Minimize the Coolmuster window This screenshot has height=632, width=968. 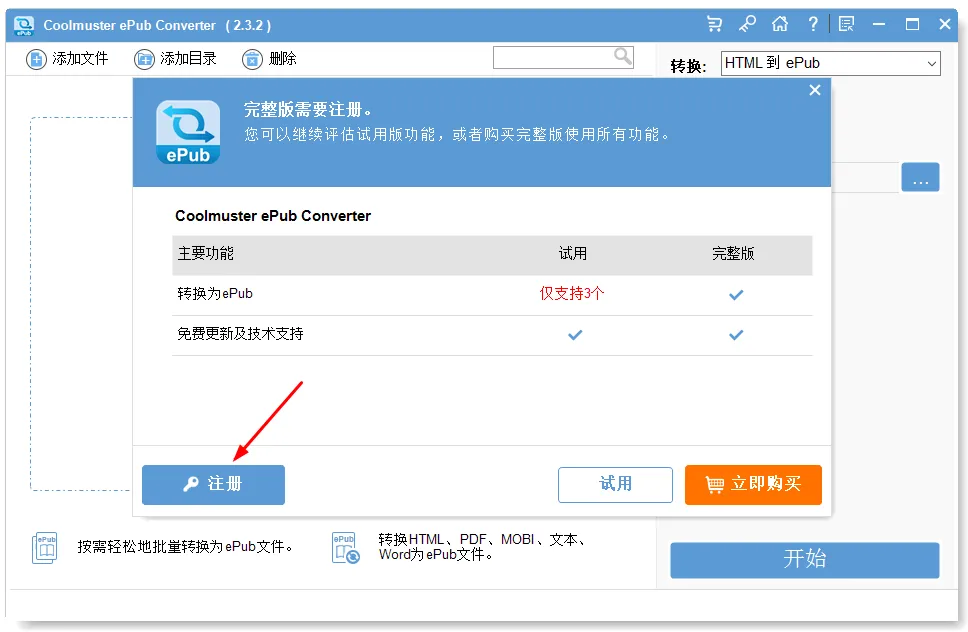(879, 24)
